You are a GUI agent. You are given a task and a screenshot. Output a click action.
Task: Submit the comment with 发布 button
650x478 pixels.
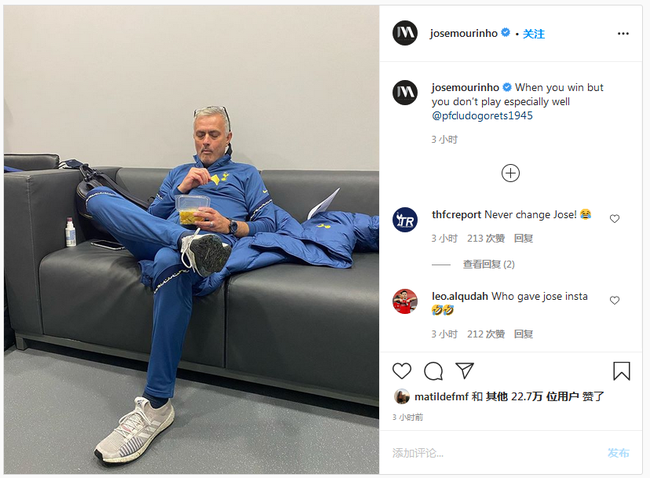[x=618, y=453]
